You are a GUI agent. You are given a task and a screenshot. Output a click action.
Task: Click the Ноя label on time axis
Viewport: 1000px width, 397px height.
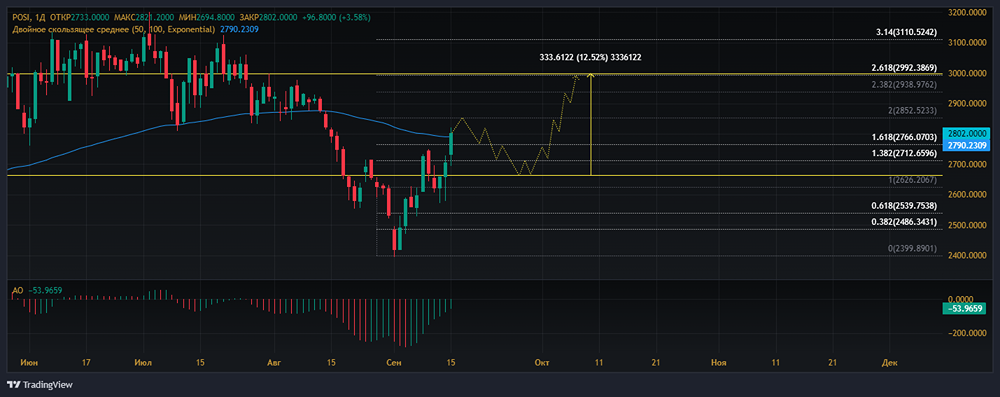click(x=719, y=362)
